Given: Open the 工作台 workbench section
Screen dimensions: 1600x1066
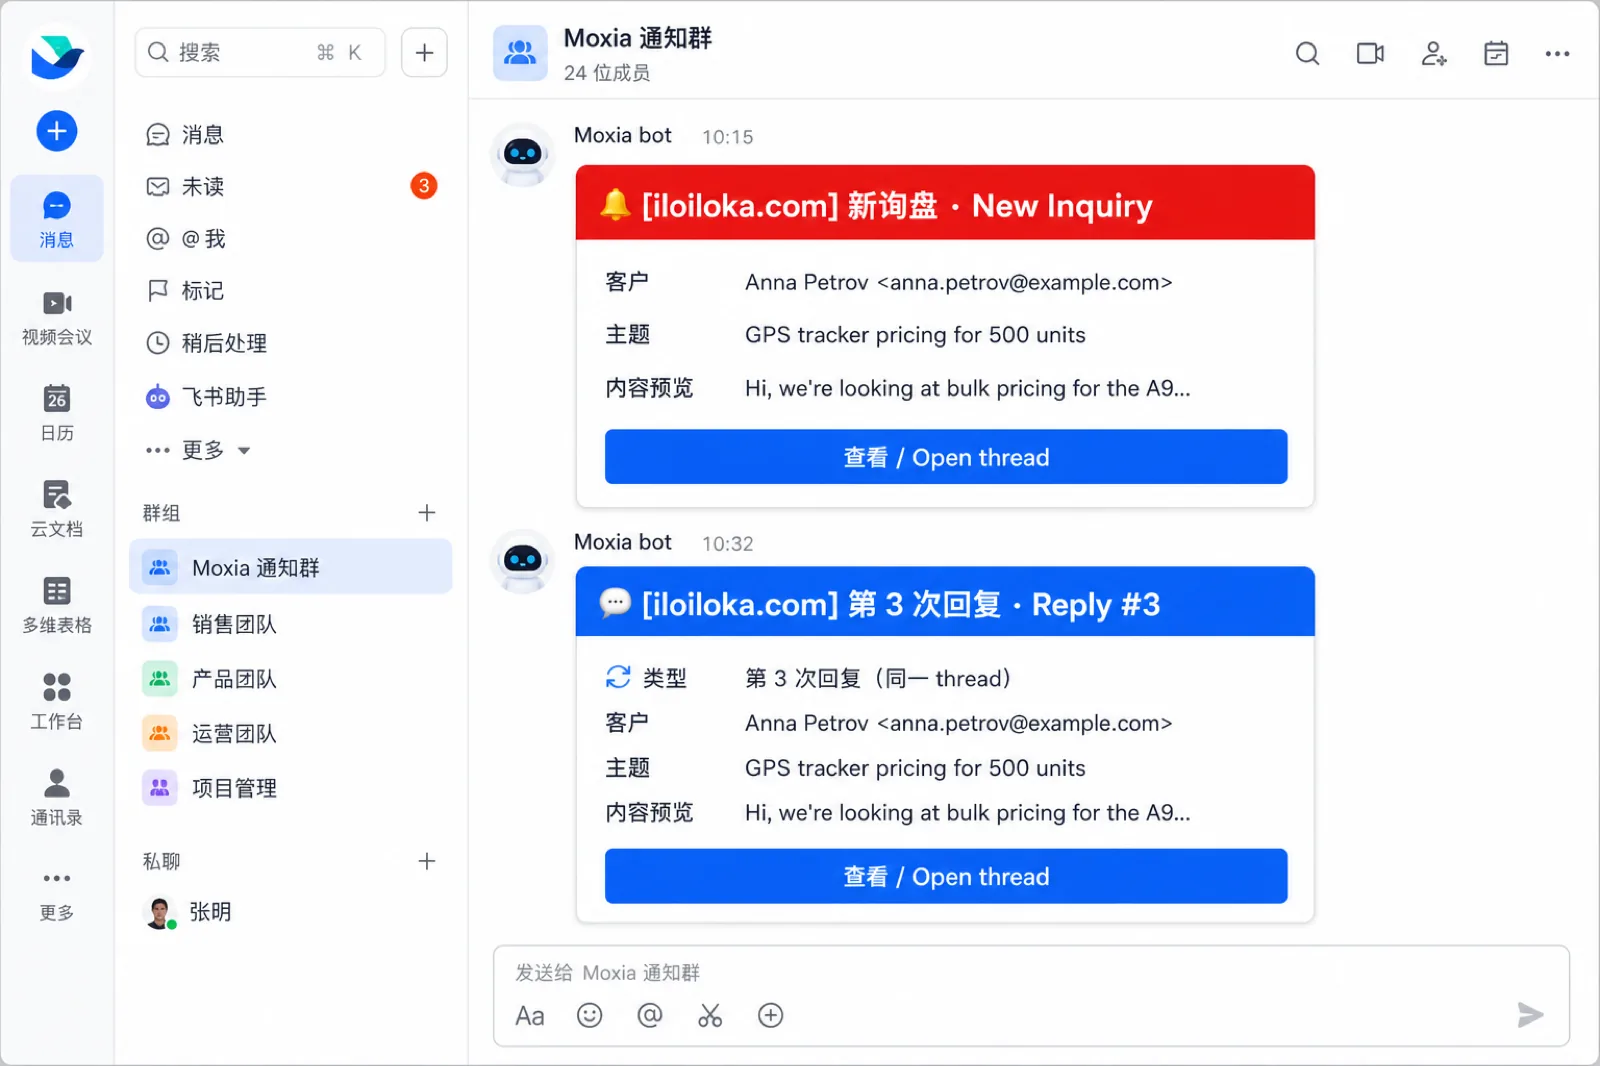Looking at the screenshot, I should pyautogui.click(x=57, y=701).
